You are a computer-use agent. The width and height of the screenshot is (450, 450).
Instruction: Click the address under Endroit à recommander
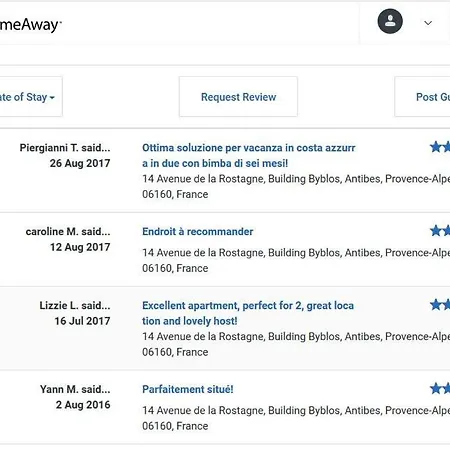click(x=296, y=260)
